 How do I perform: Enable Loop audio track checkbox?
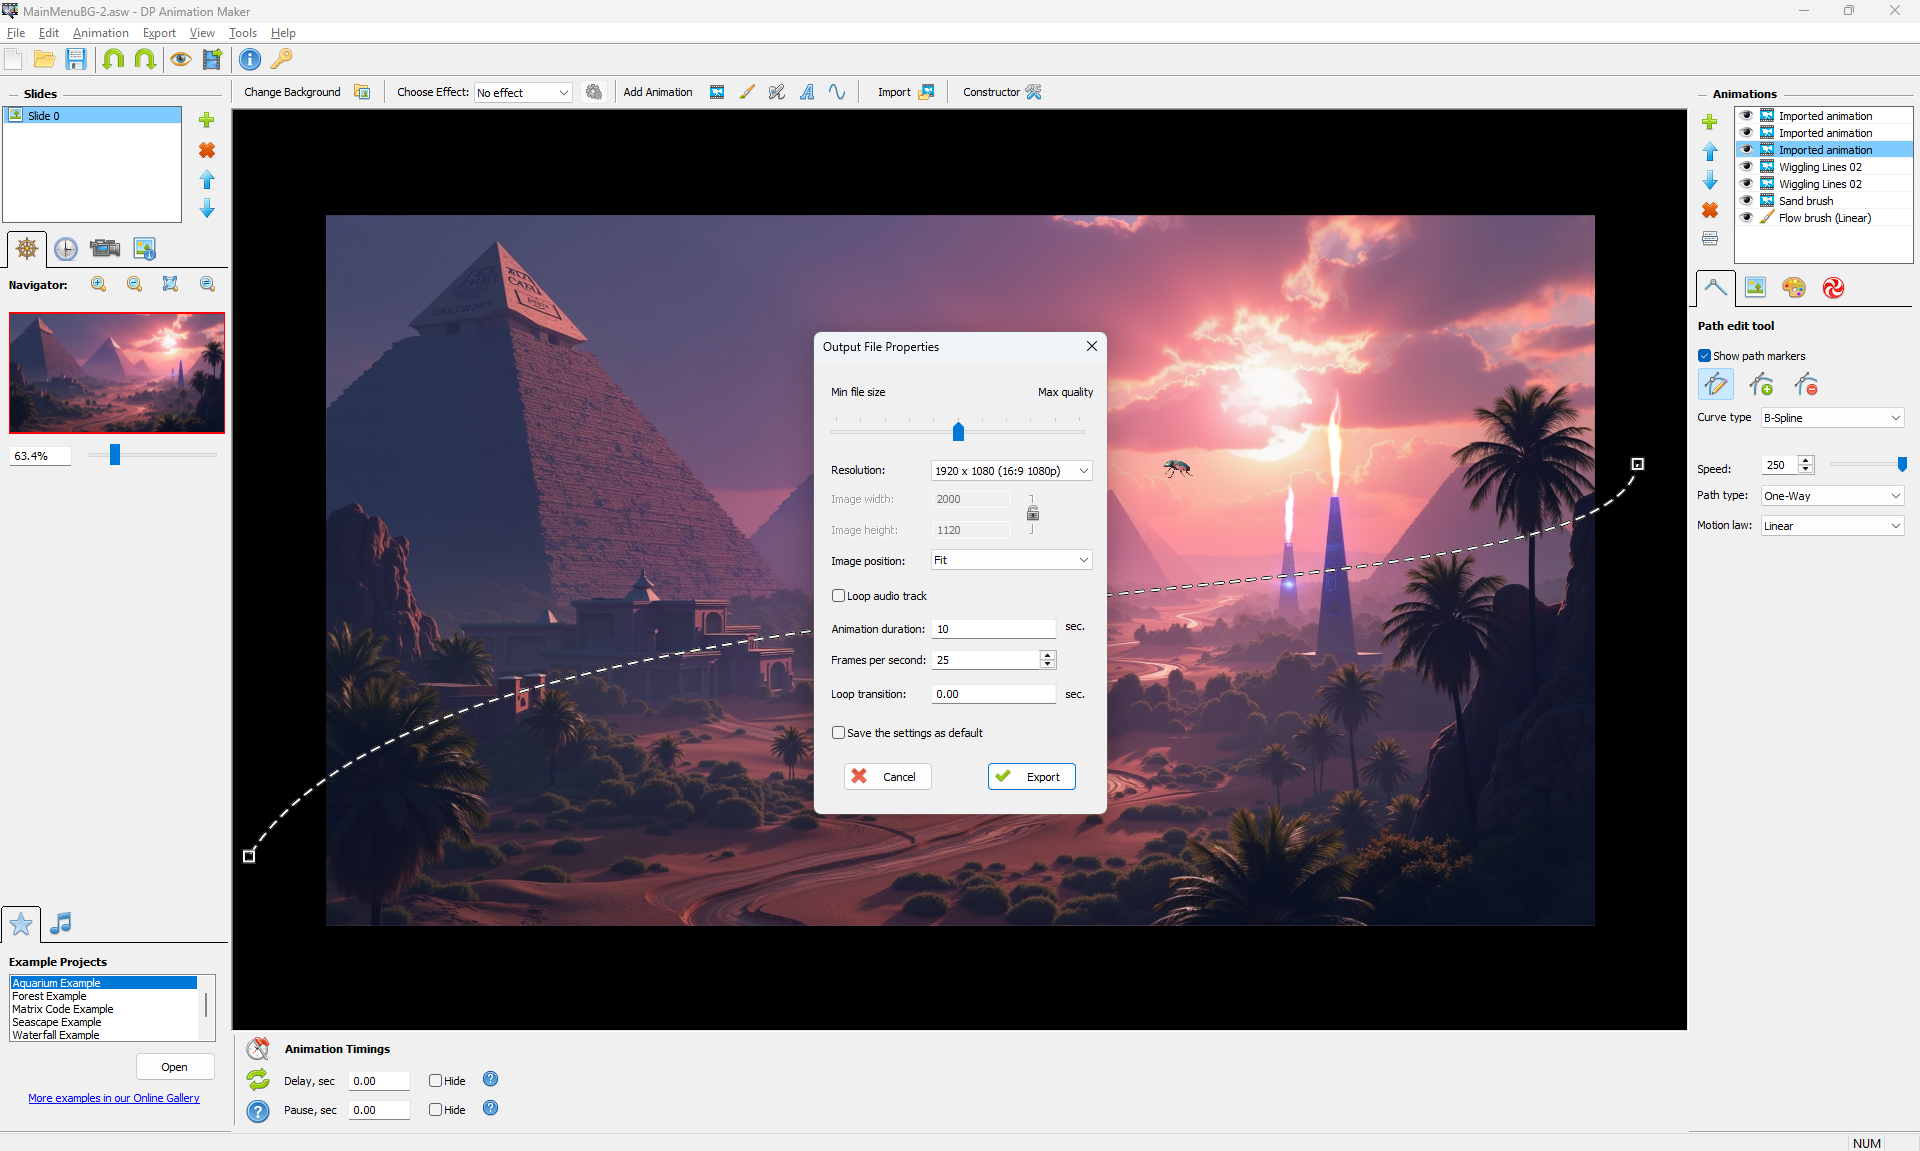[x=838, y=596]
